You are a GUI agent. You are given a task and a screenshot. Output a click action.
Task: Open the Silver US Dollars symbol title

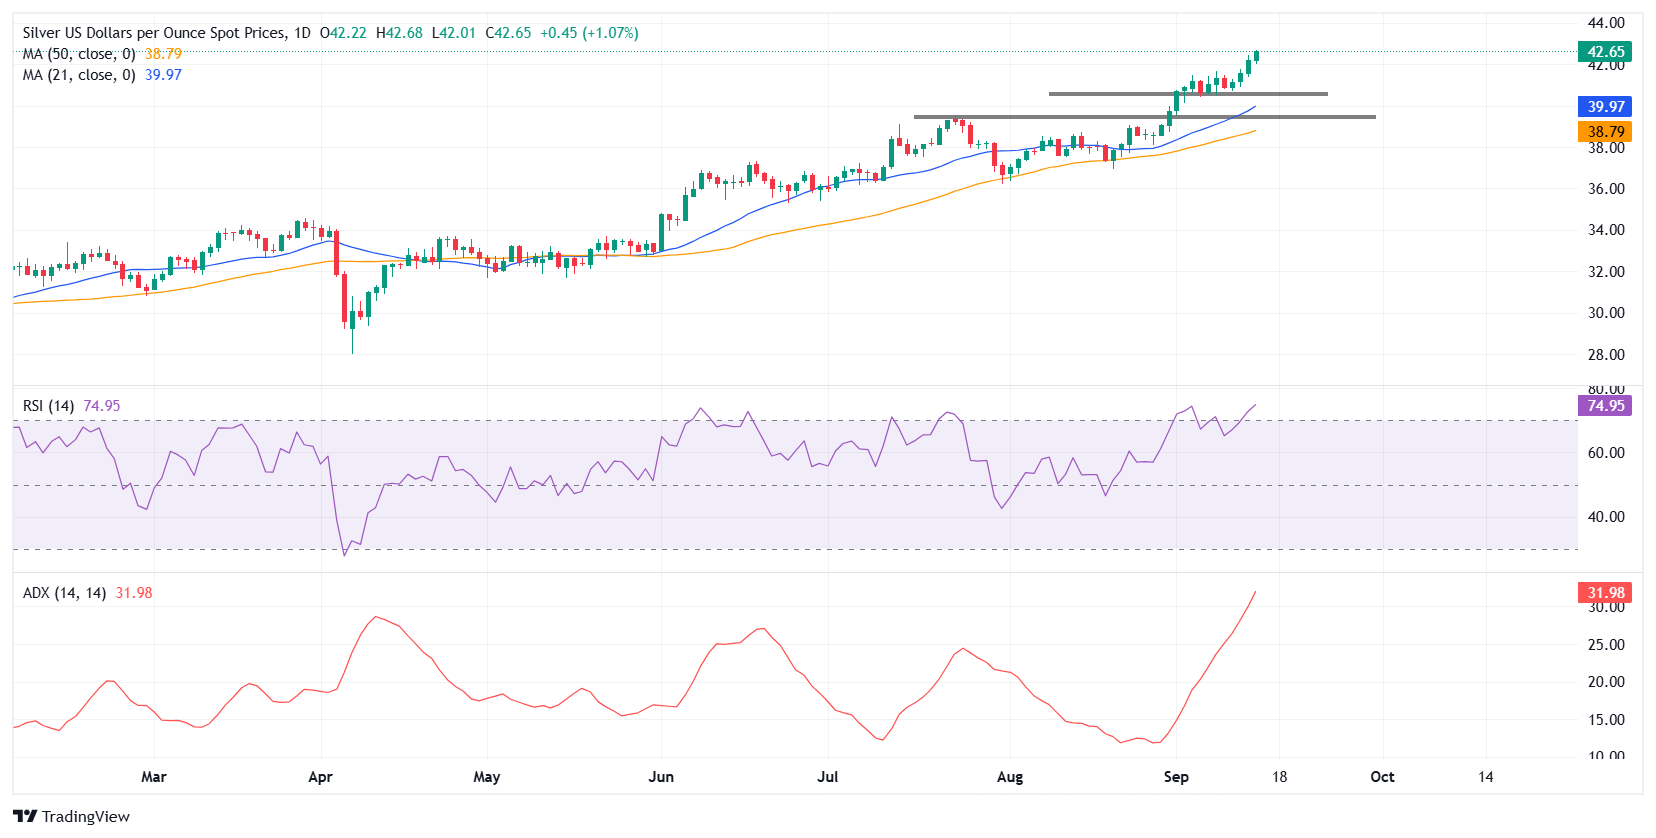[154, 33]
